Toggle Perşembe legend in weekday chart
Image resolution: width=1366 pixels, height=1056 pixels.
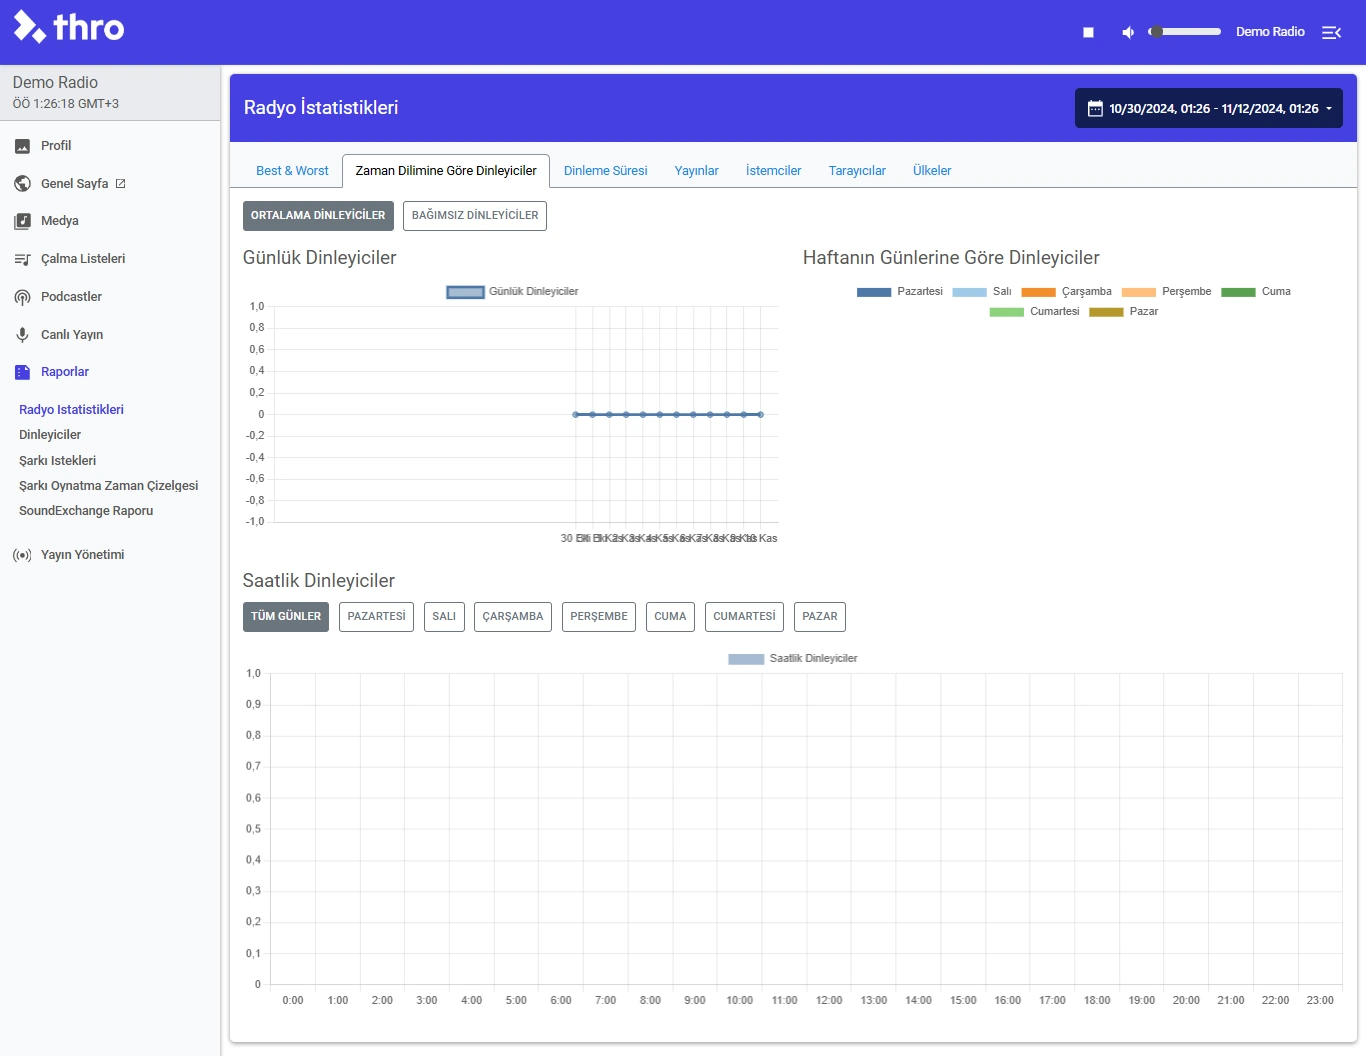coord(1166,292)
